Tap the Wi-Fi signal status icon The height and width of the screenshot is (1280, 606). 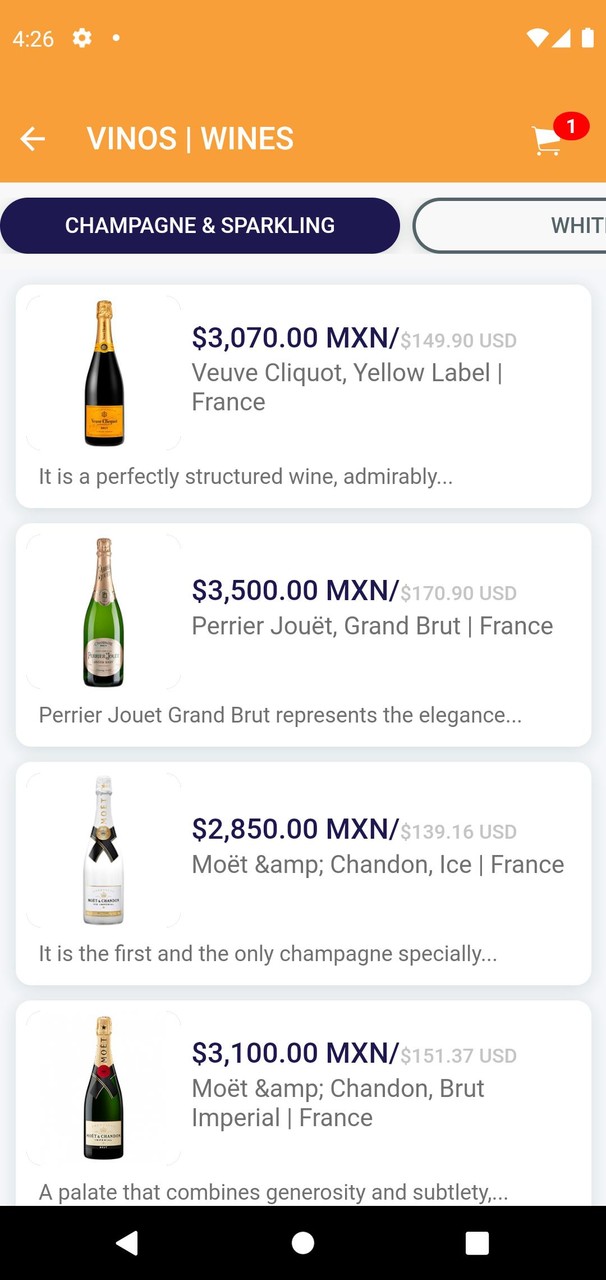tap(538, 38)
